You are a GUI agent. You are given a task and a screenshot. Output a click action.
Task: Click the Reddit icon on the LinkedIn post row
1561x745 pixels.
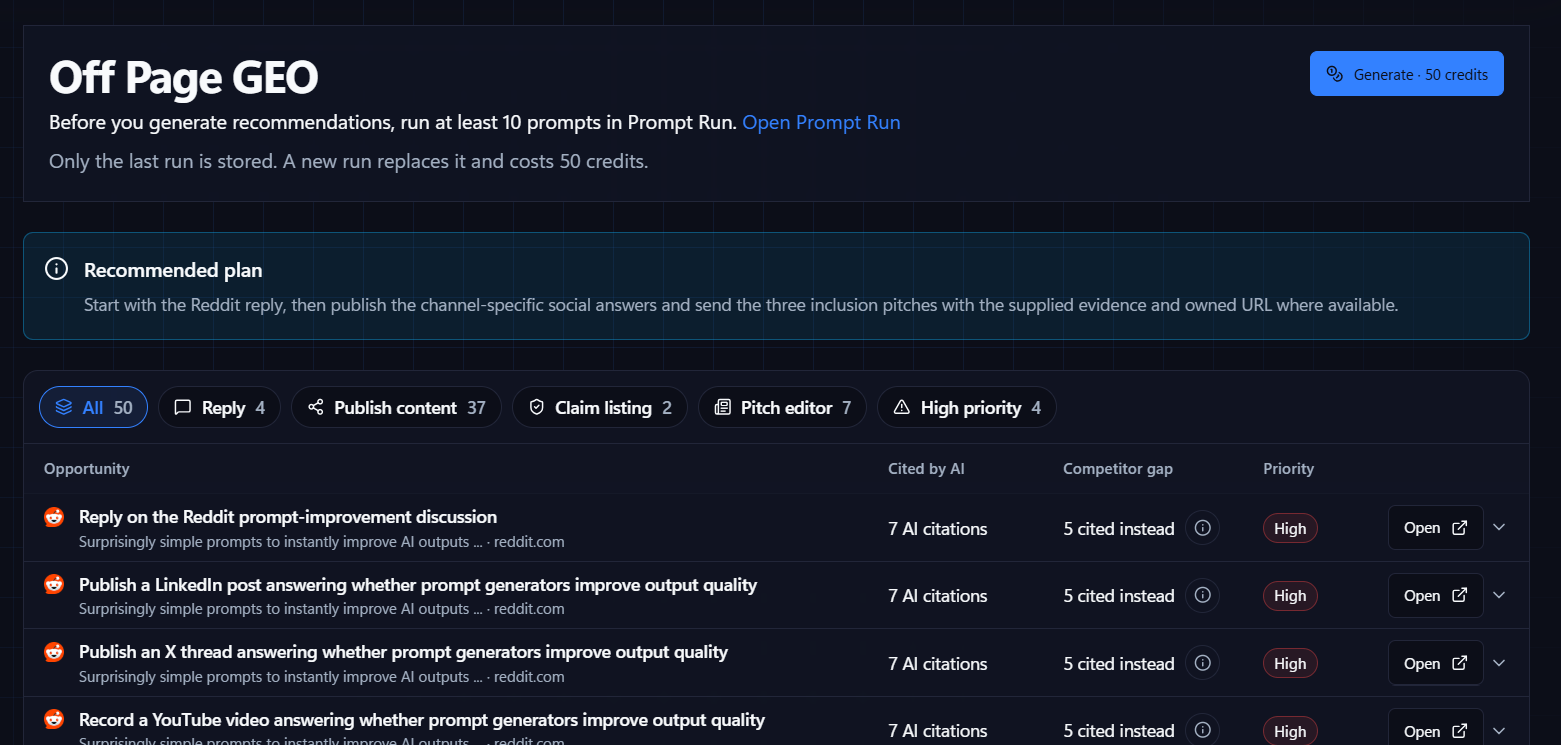54,584
